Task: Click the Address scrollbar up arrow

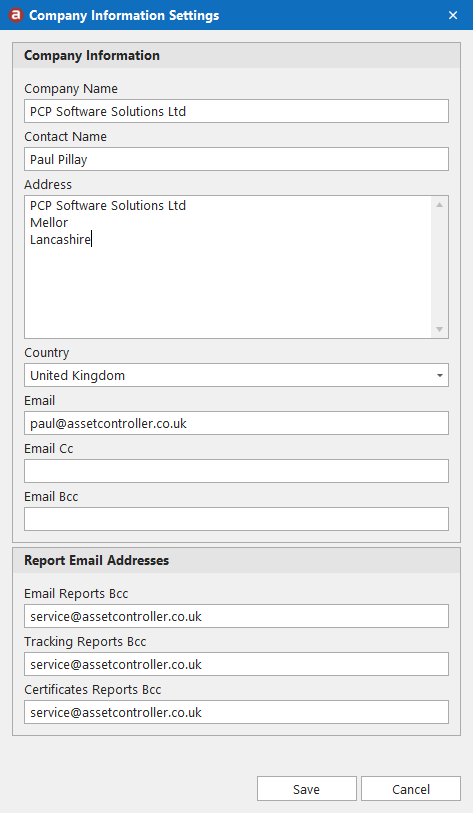Action: point(440,205)
